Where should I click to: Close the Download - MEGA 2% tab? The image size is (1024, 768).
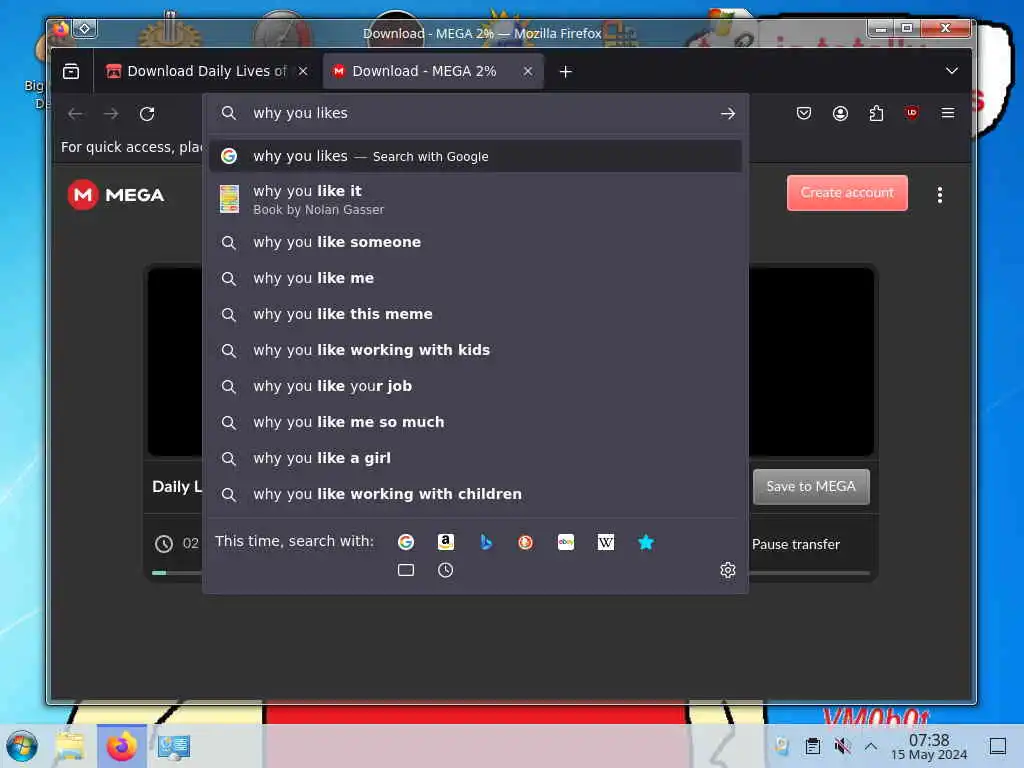tap(528, 71)
